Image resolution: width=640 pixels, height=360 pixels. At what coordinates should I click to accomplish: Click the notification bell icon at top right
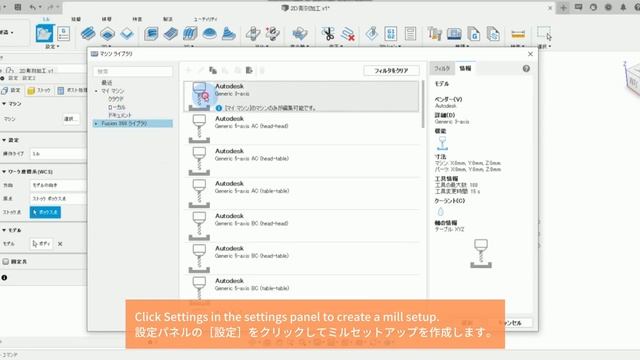[623, 7]
